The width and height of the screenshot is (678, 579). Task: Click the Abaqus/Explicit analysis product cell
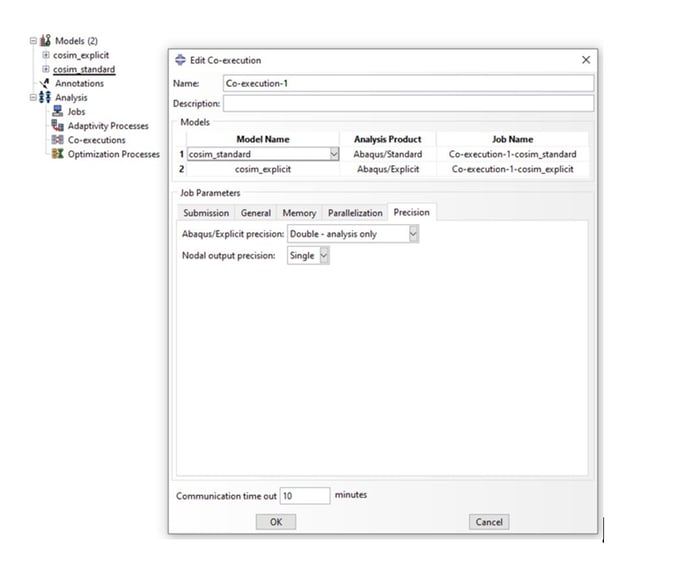click(388, 169)
